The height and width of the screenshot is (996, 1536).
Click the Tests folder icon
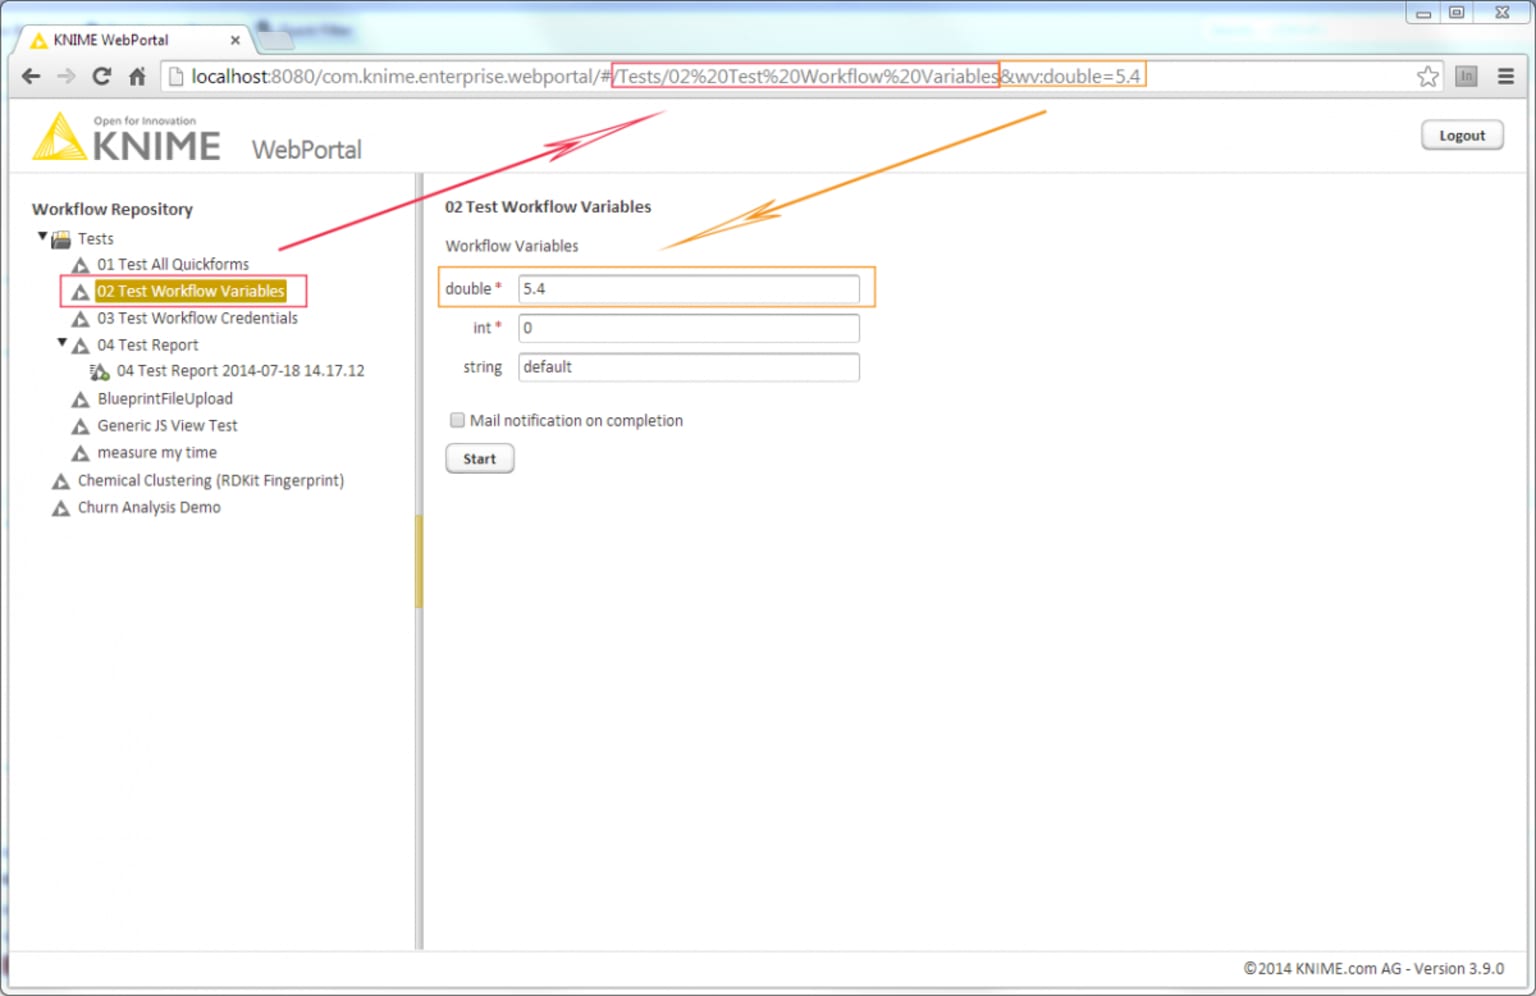click(x=61, y=239)
